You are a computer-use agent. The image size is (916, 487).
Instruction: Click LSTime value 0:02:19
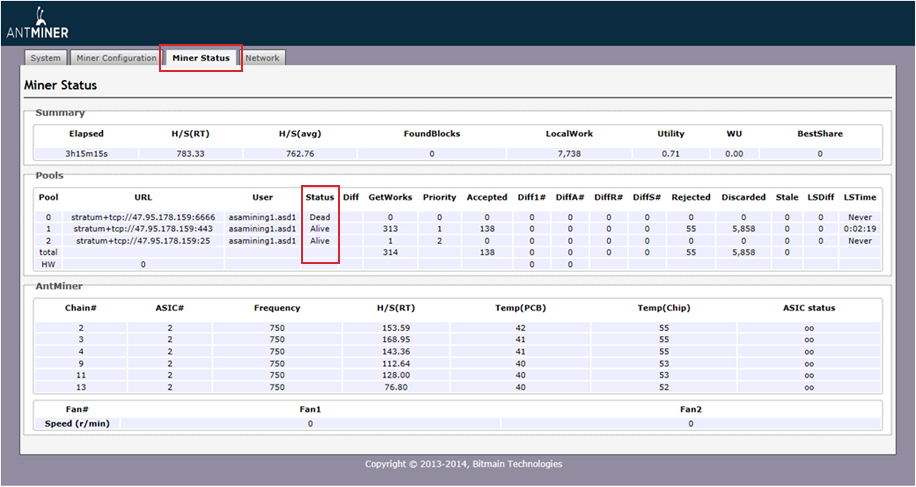860,229
